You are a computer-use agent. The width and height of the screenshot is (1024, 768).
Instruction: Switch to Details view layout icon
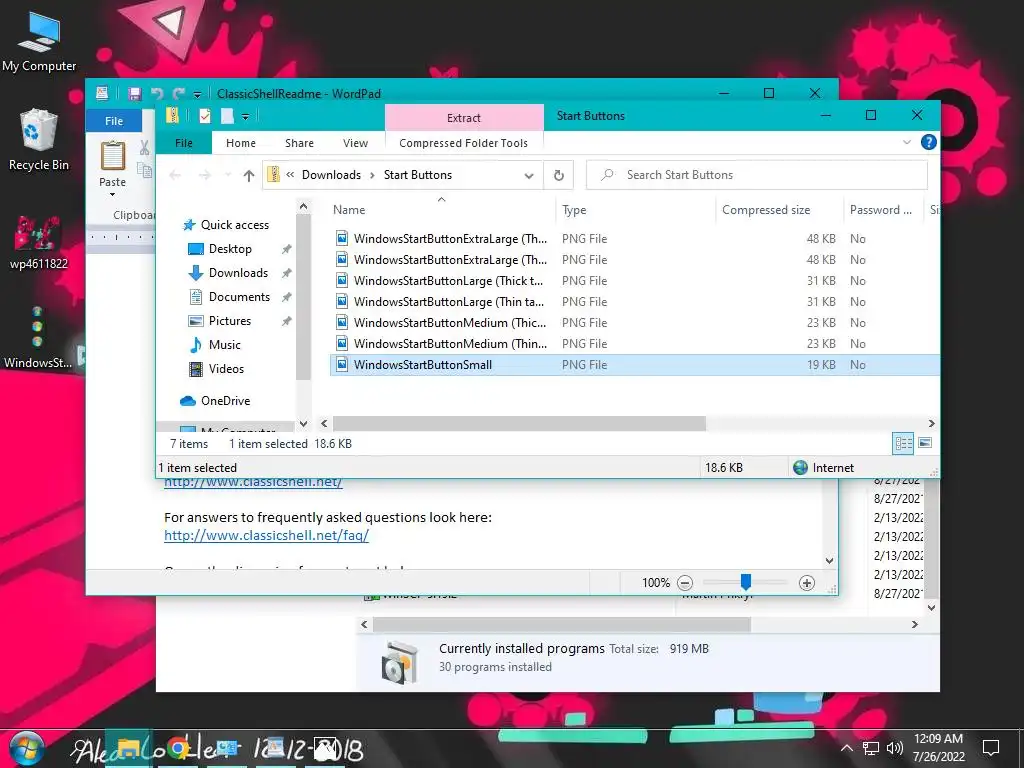coord(903,443)
